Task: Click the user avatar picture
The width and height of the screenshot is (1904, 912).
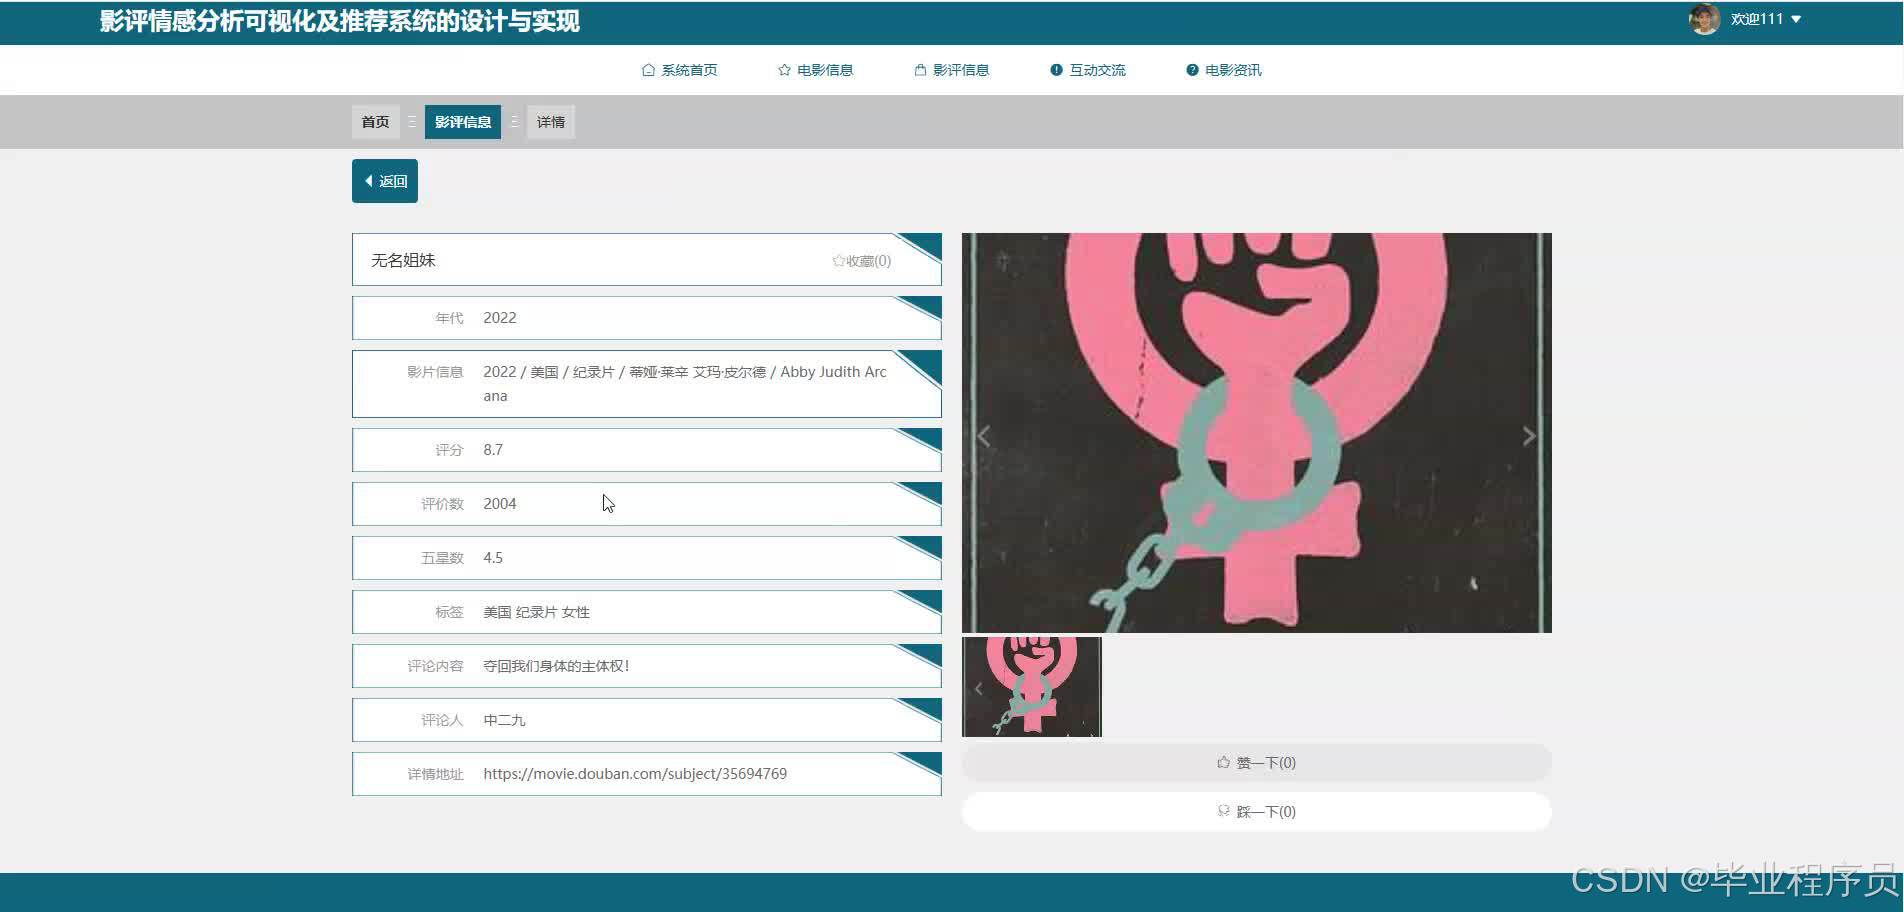Action: pyautogui.click(x=1704, y=19)
